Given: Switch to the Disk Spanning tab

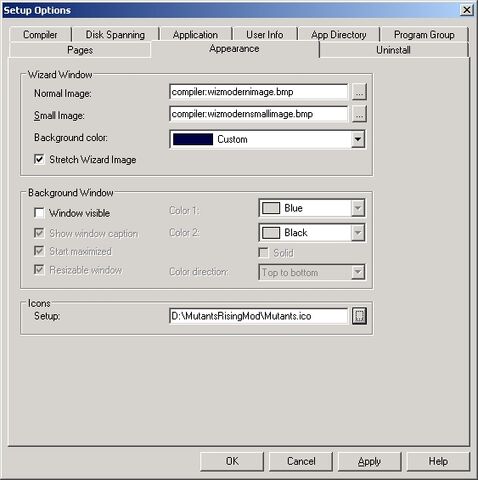Looking at the screenshot, I should [115, 35].
